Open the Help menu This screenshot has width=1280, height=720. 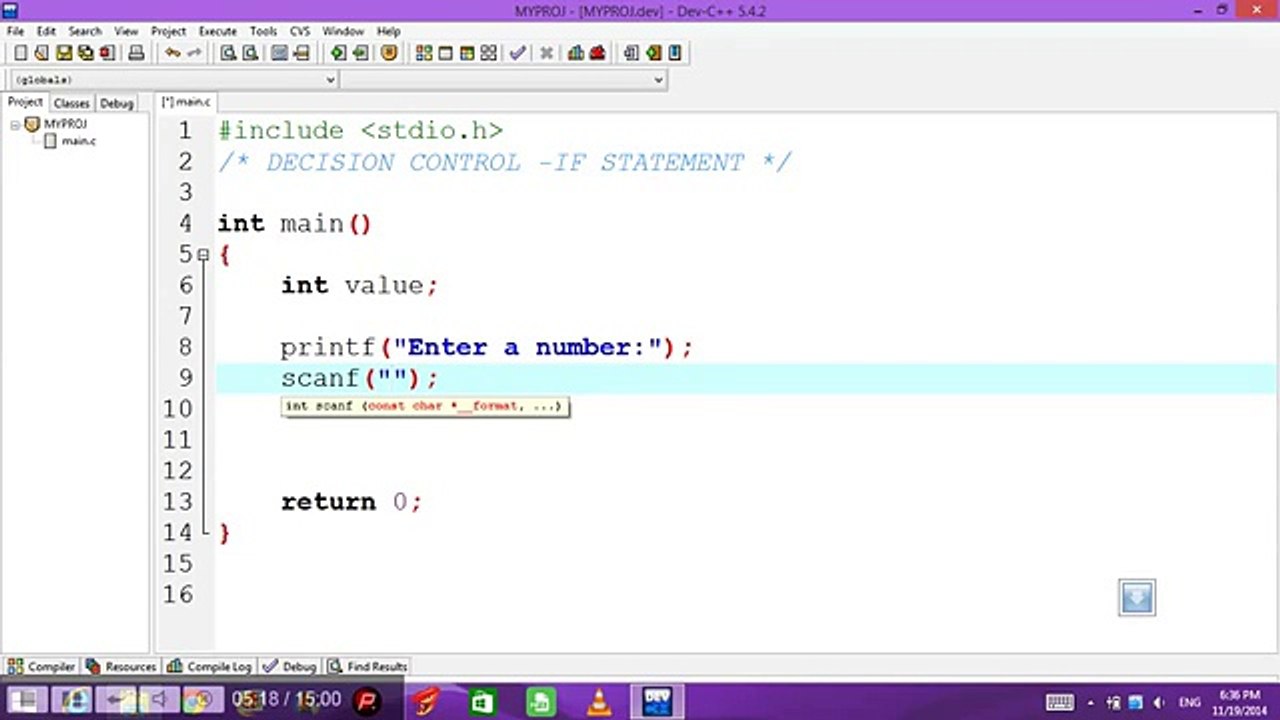[388, 31]
